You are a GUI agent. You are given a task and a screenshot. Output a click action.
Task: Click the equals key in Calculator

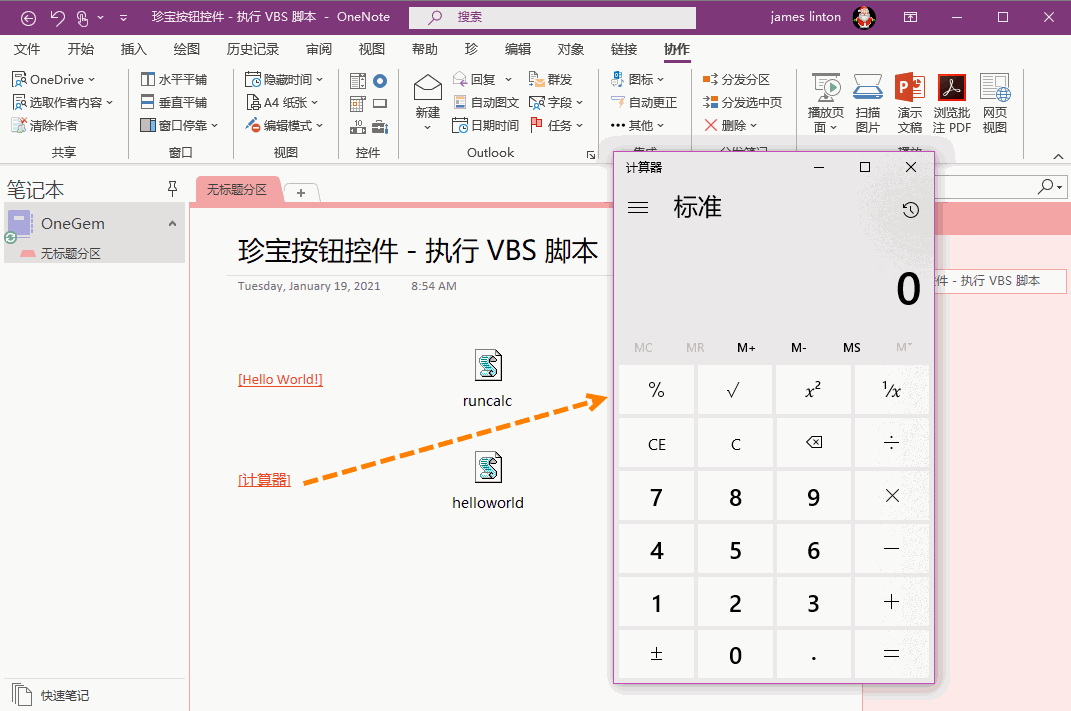point(891,654)
